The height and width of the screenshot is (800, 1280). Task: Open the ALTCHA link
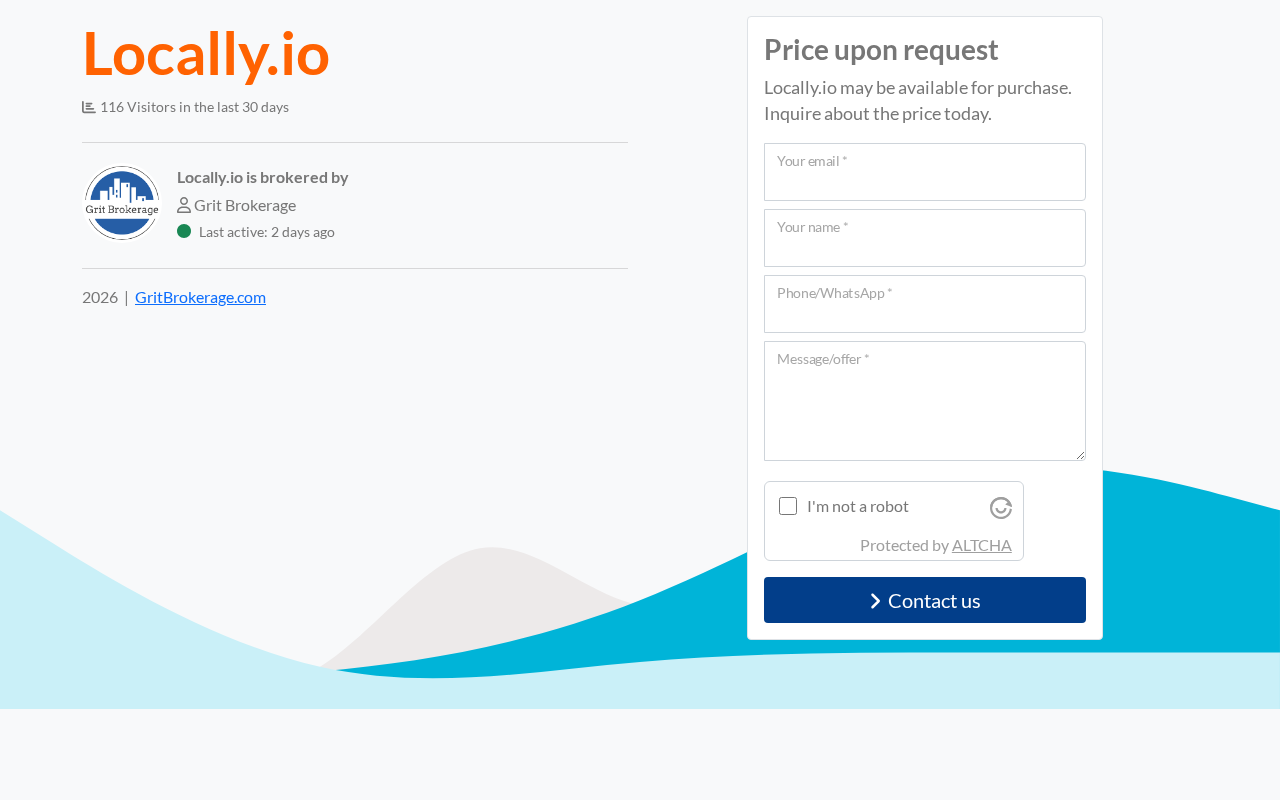pos(981,545)
